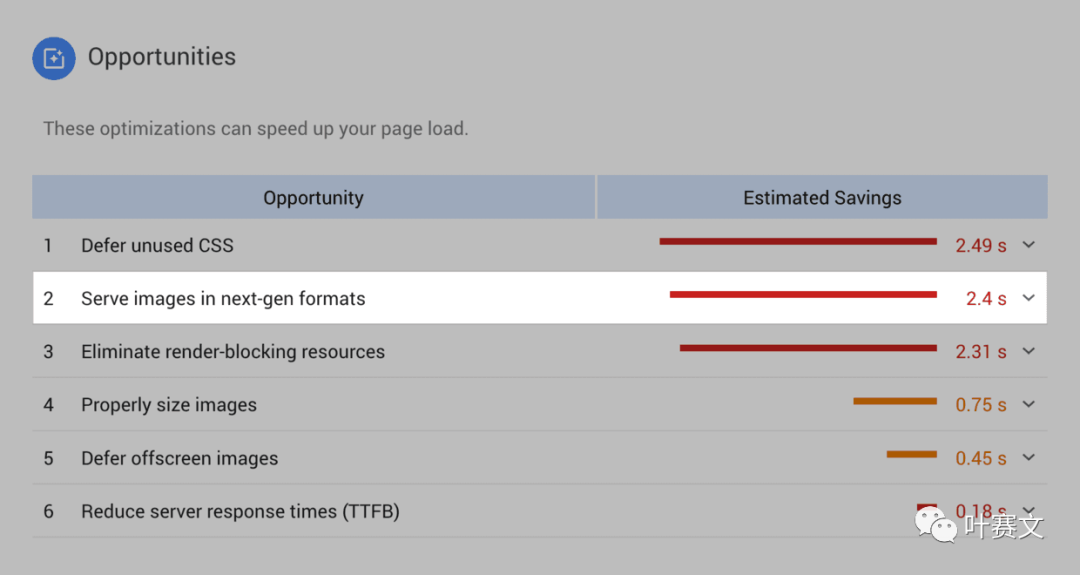Viewport: 1080px width, 575px height.
Task: Expand Serve images in next-gen formats chevron
Action: tap(1029, 298)
